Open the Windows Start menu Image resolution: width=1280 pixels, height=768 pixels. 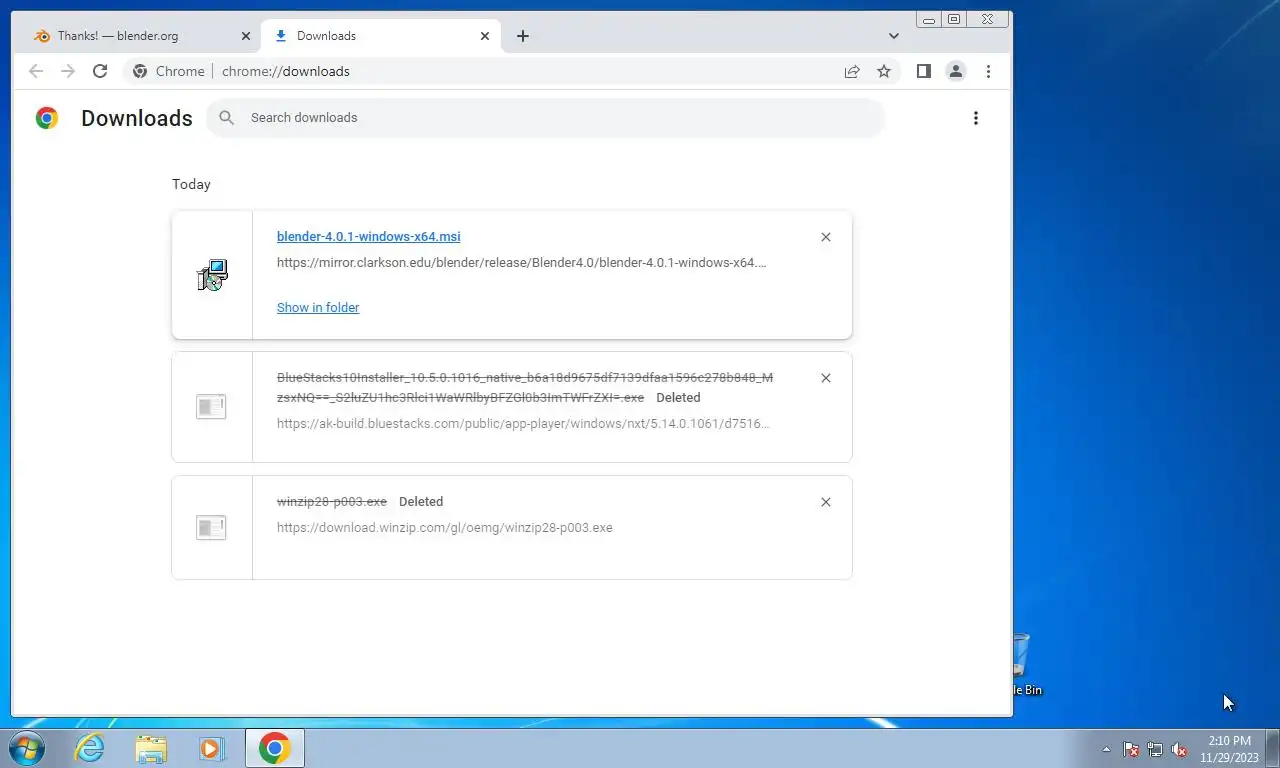(x=26, y=748)
